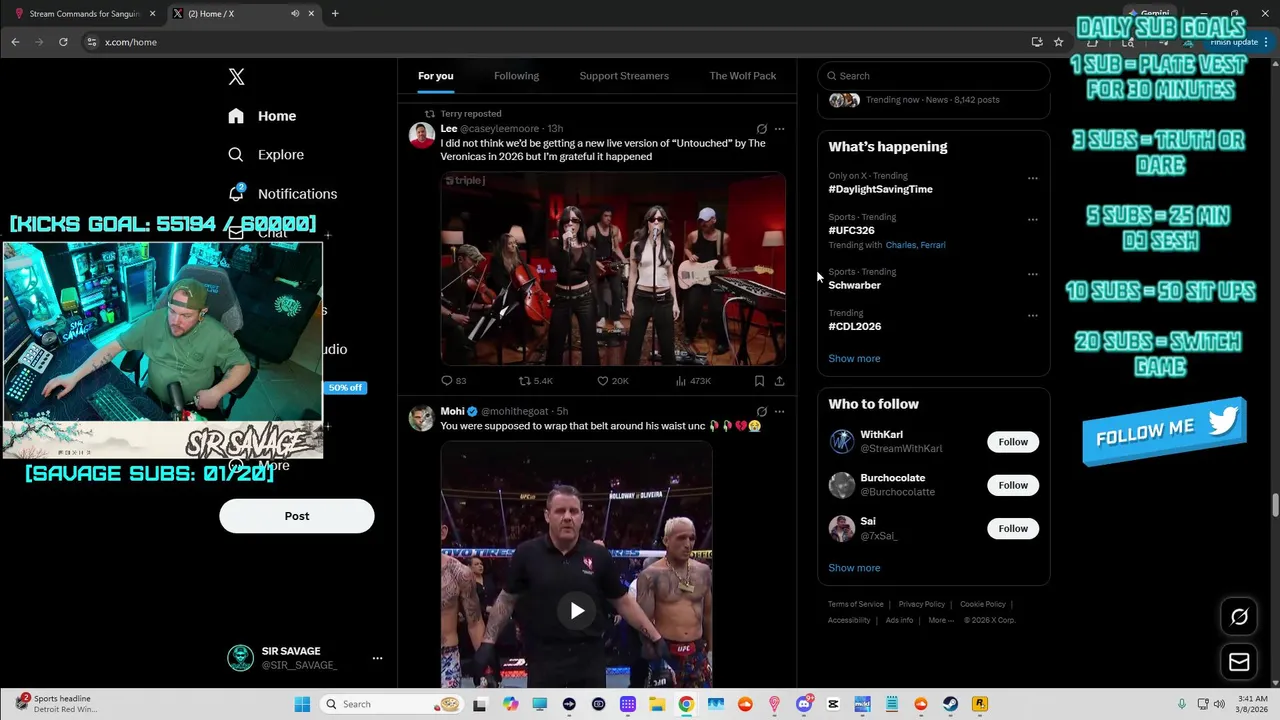
Task: Open Steam from the taskbar
Action: click(x=951, y=704)
